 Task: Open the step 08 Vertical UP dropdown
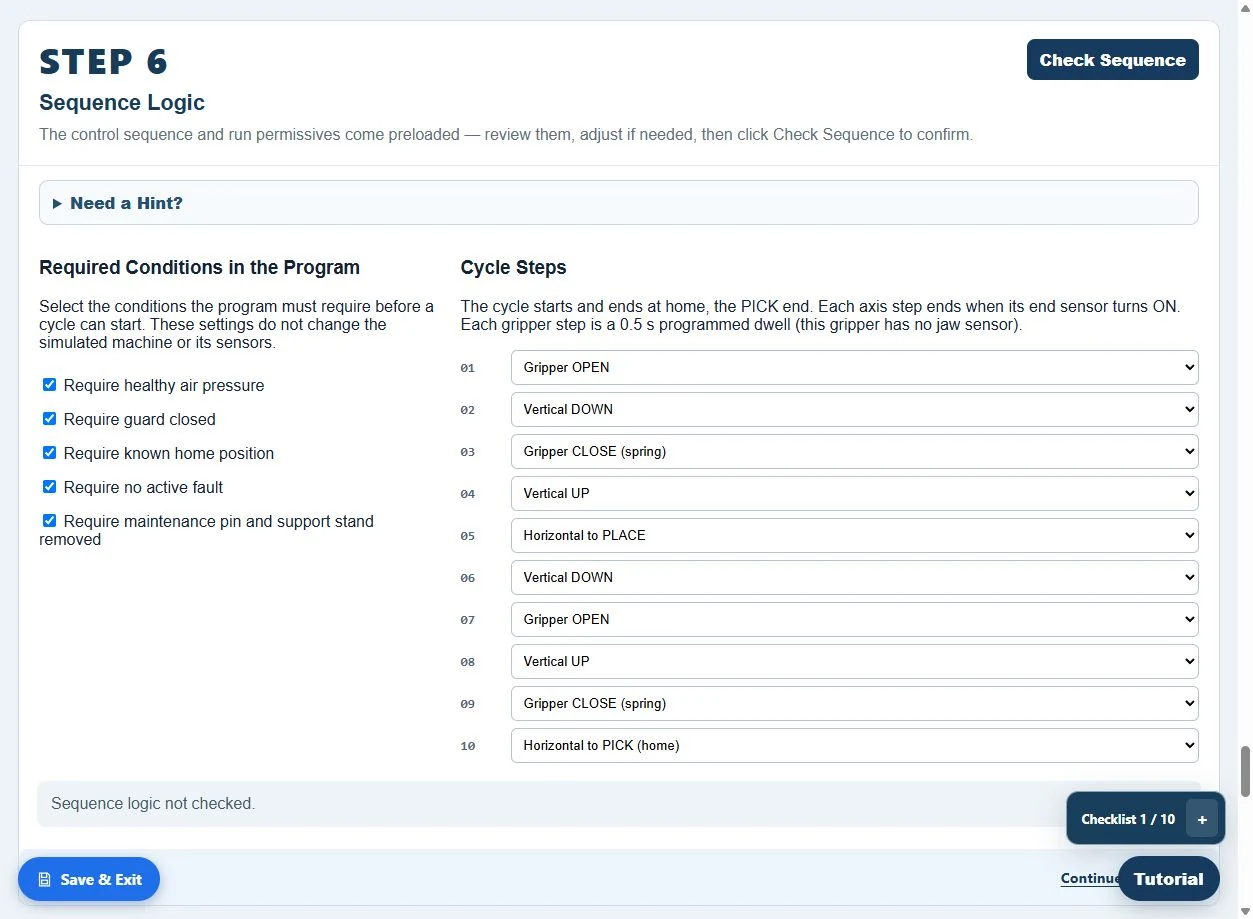854,661
